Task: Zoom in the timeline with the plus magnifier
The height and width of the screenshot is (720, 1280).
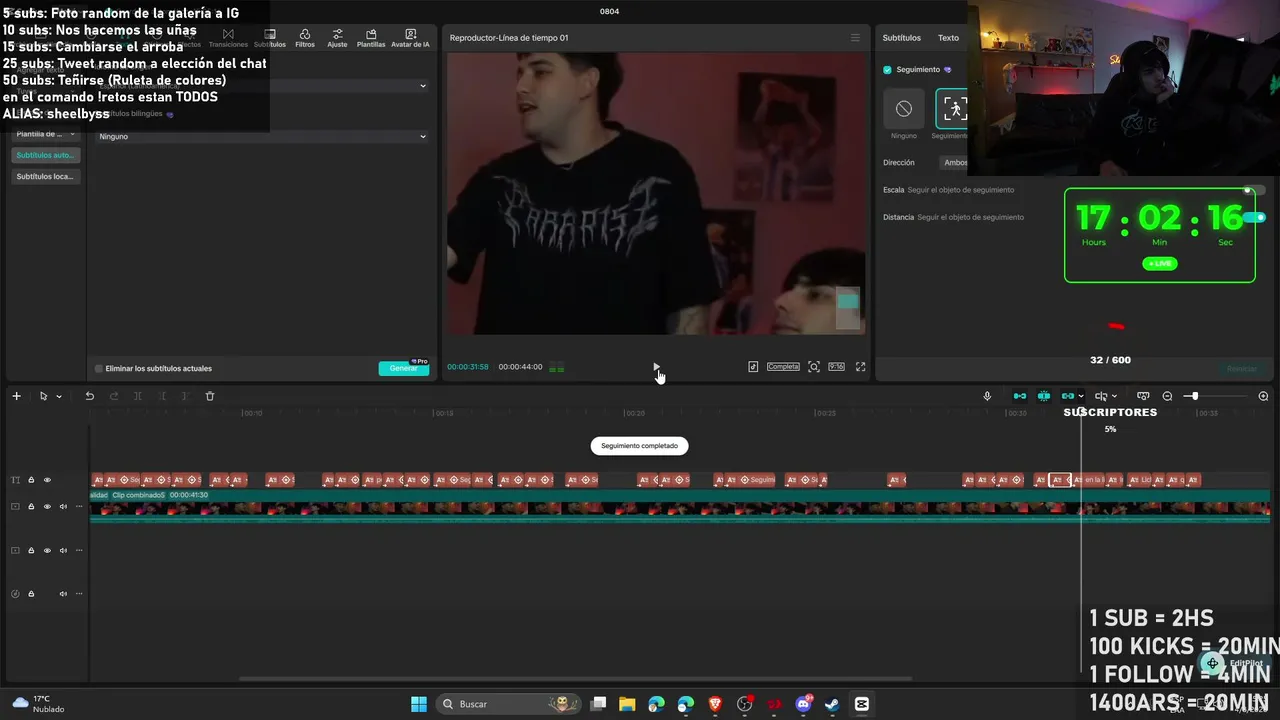Action: click(x=1263, y=396)
